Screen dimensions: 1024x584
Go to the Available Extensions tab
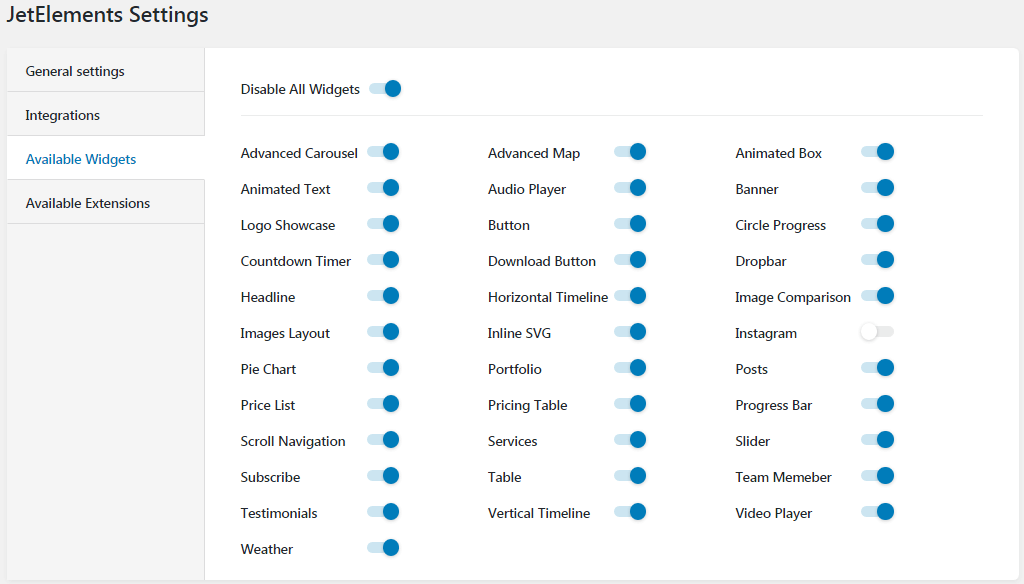pyautogui.click(x=106, y=203)
